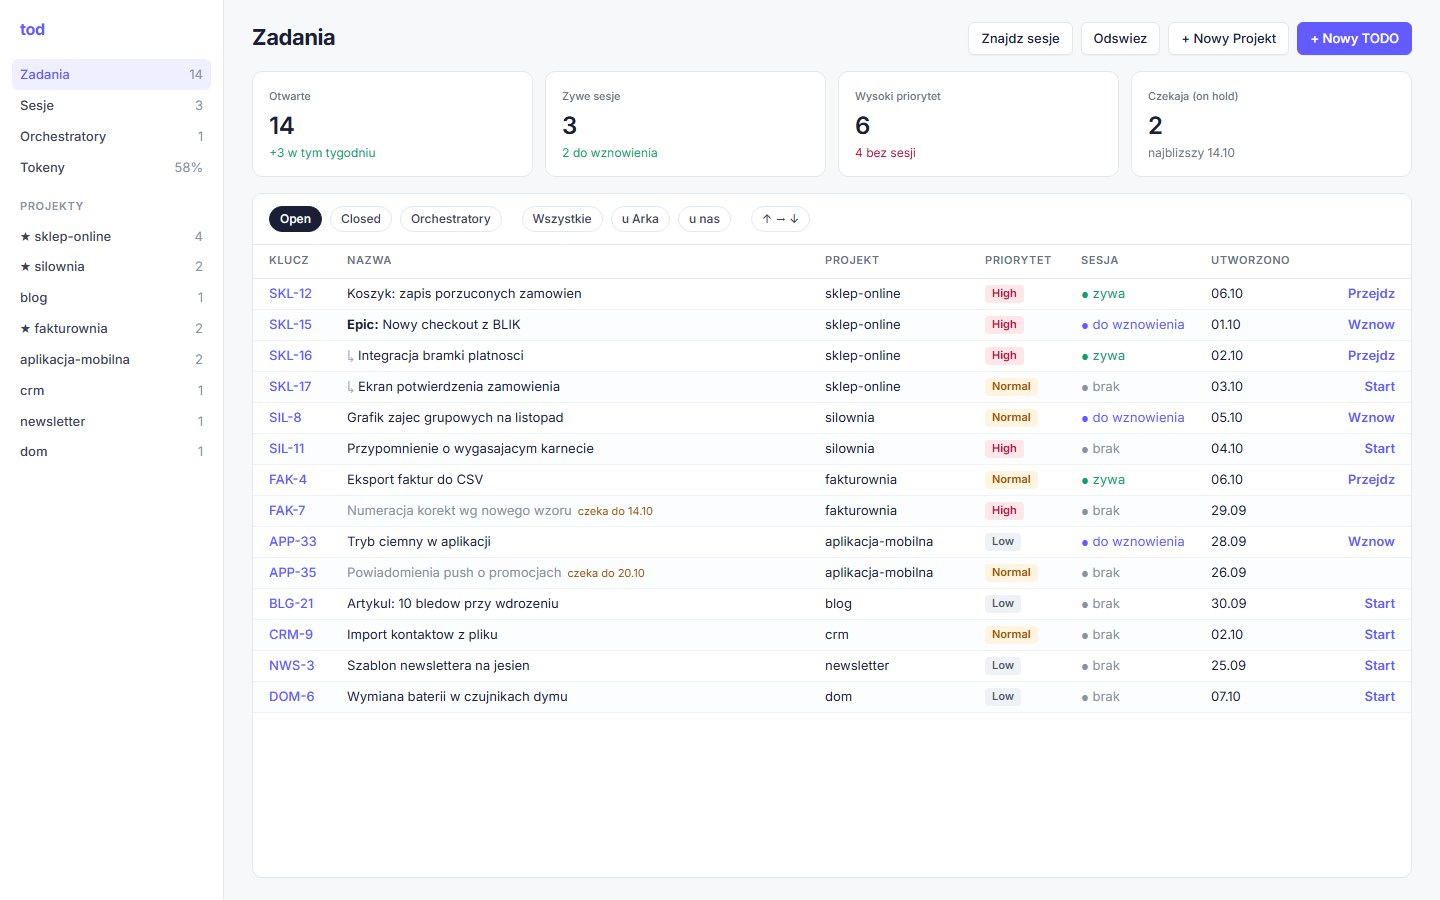Viewport: 1440px width, 900px height.
Task: Filter tasks by Orchestratory pill
Action: pyautogui.click(x=451, y=219)
